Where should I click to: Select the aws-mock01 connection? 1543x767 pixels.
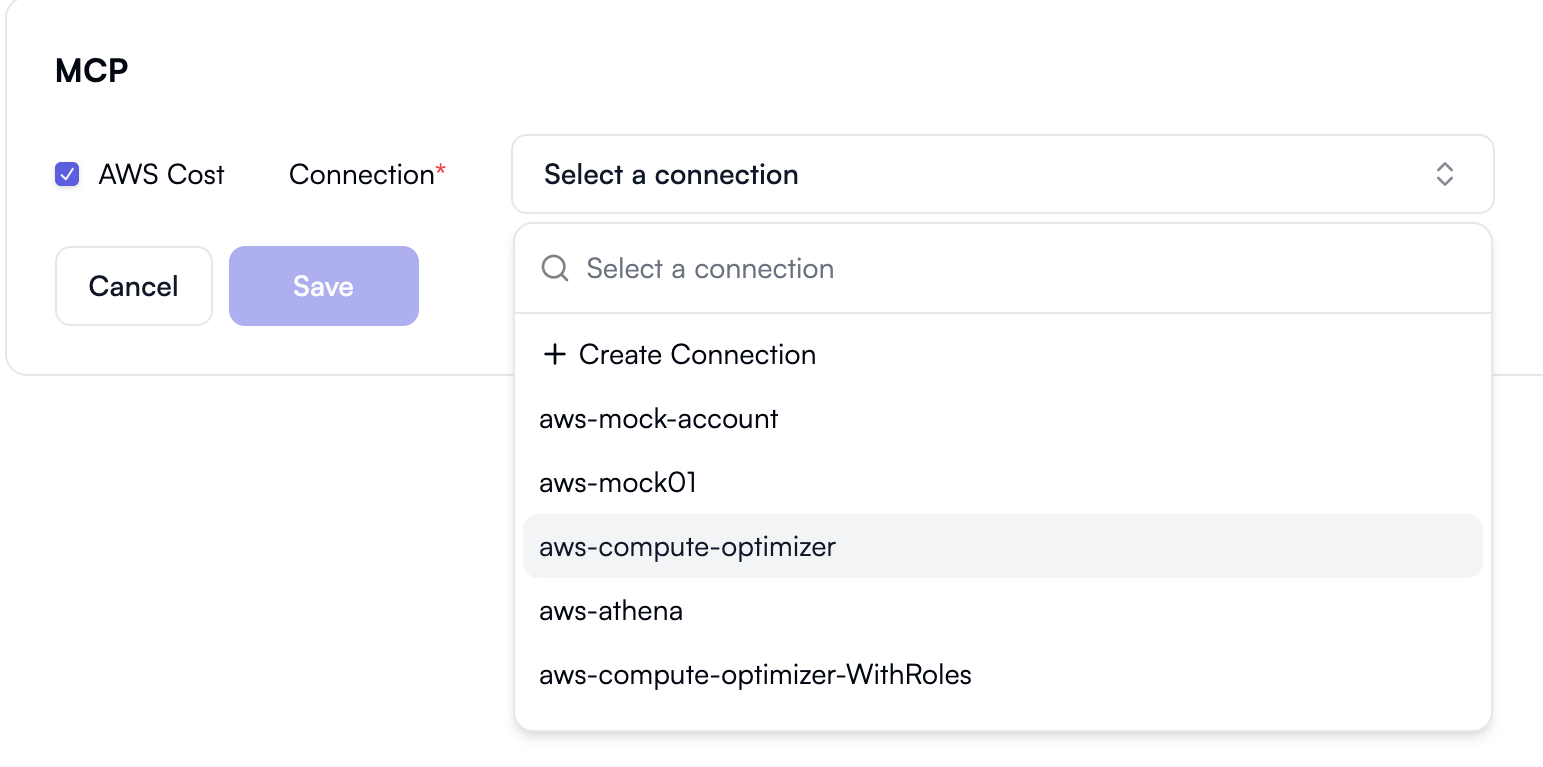tap(616, 482)
